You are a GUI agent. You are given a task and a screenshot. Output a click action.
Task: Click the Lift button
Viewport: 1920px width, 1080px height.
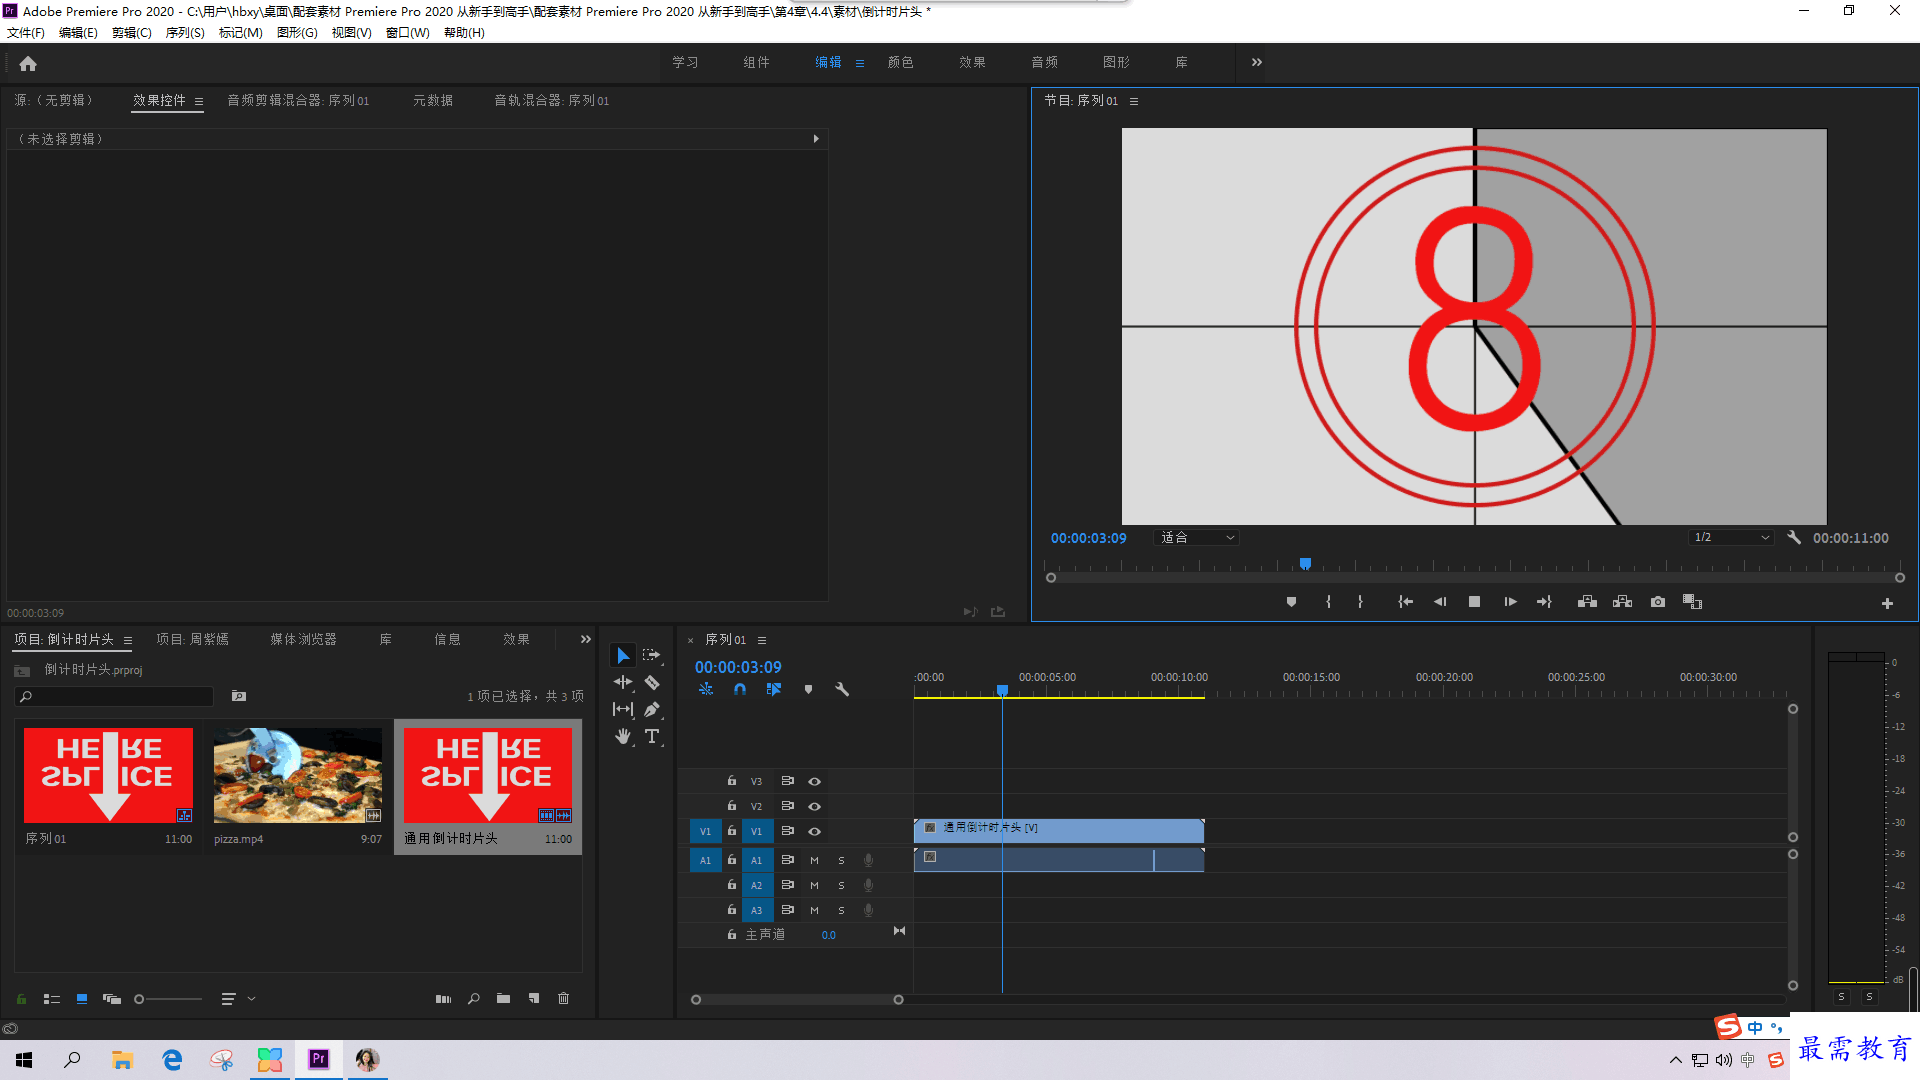click(x=1587, y=602)
